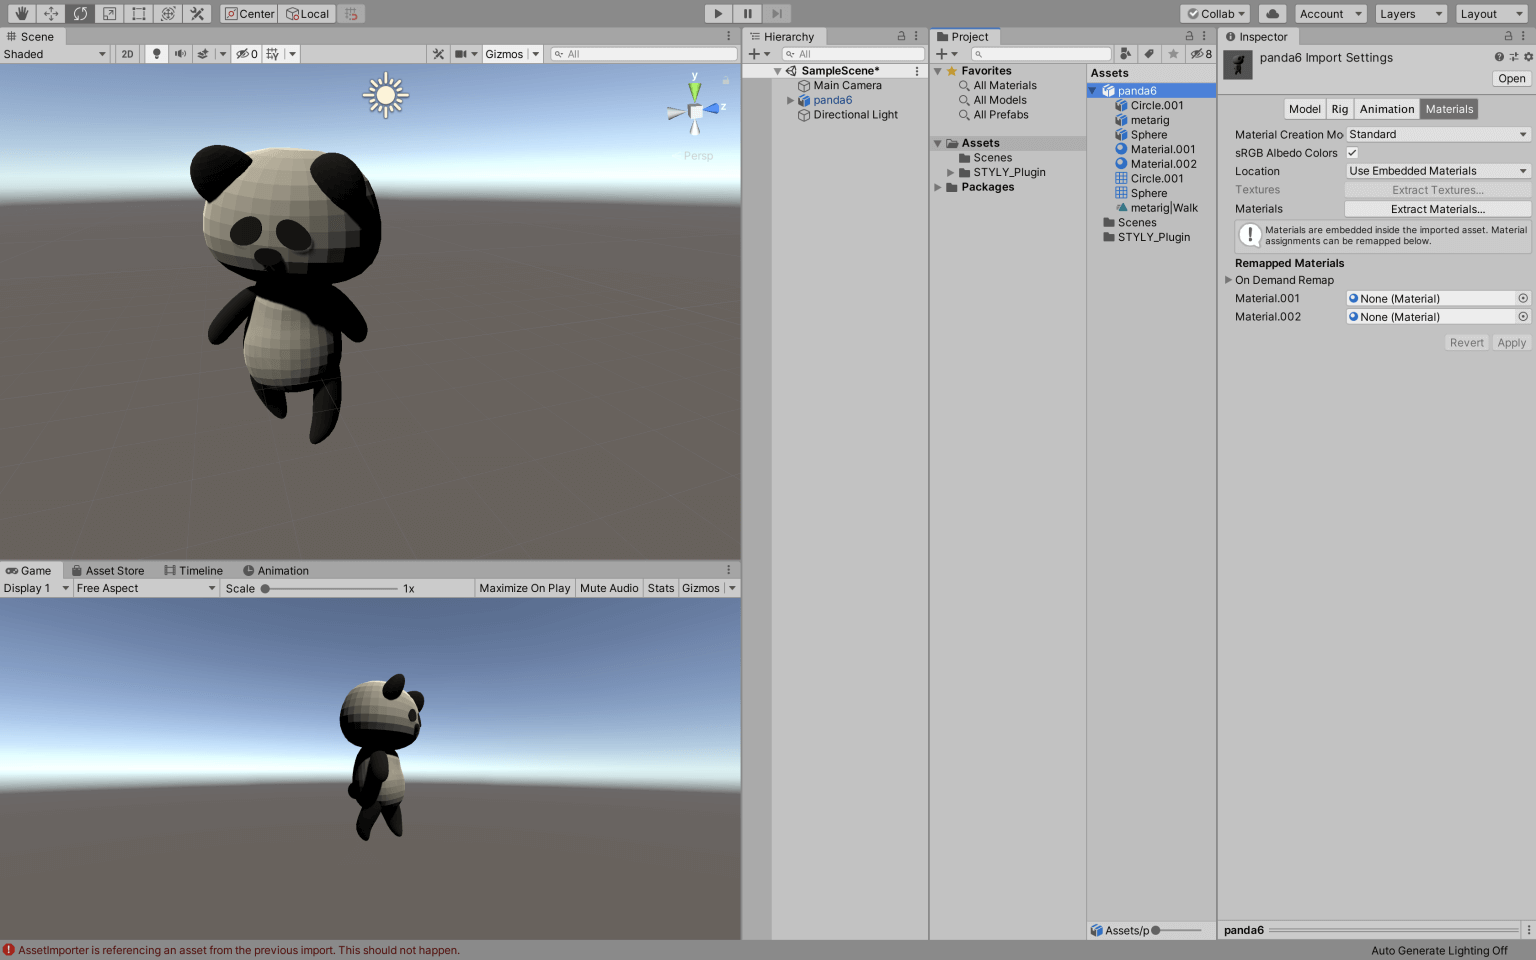Select the Hand pan tool
Screen dimensions: 1536x960
pos(21,13)
